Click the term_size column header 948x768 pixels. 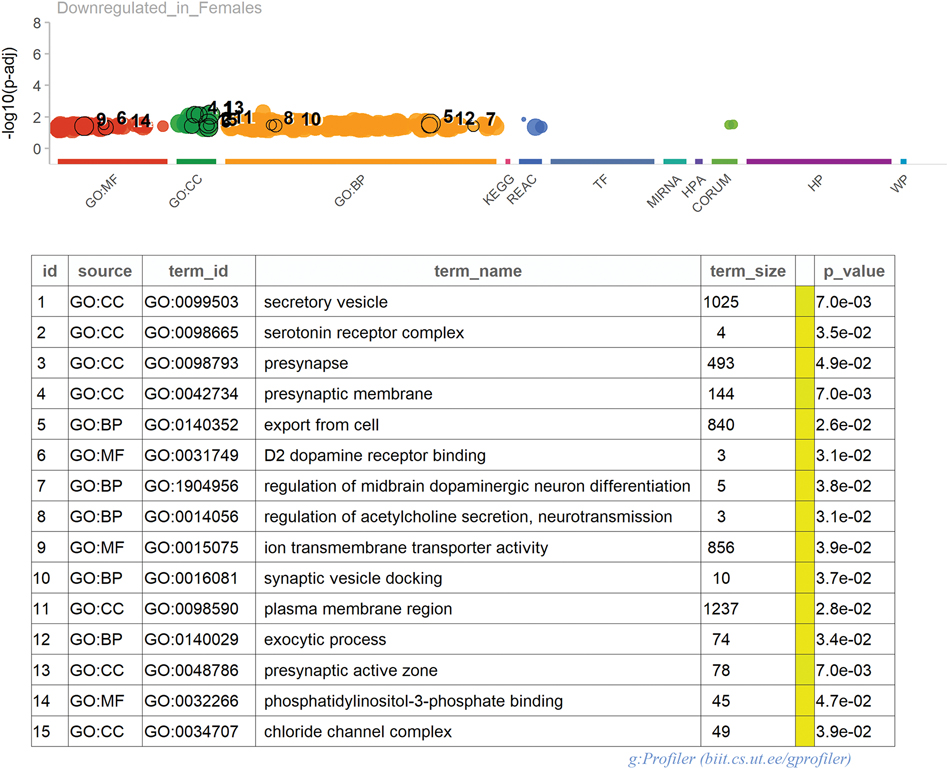(x=748, y=271)
